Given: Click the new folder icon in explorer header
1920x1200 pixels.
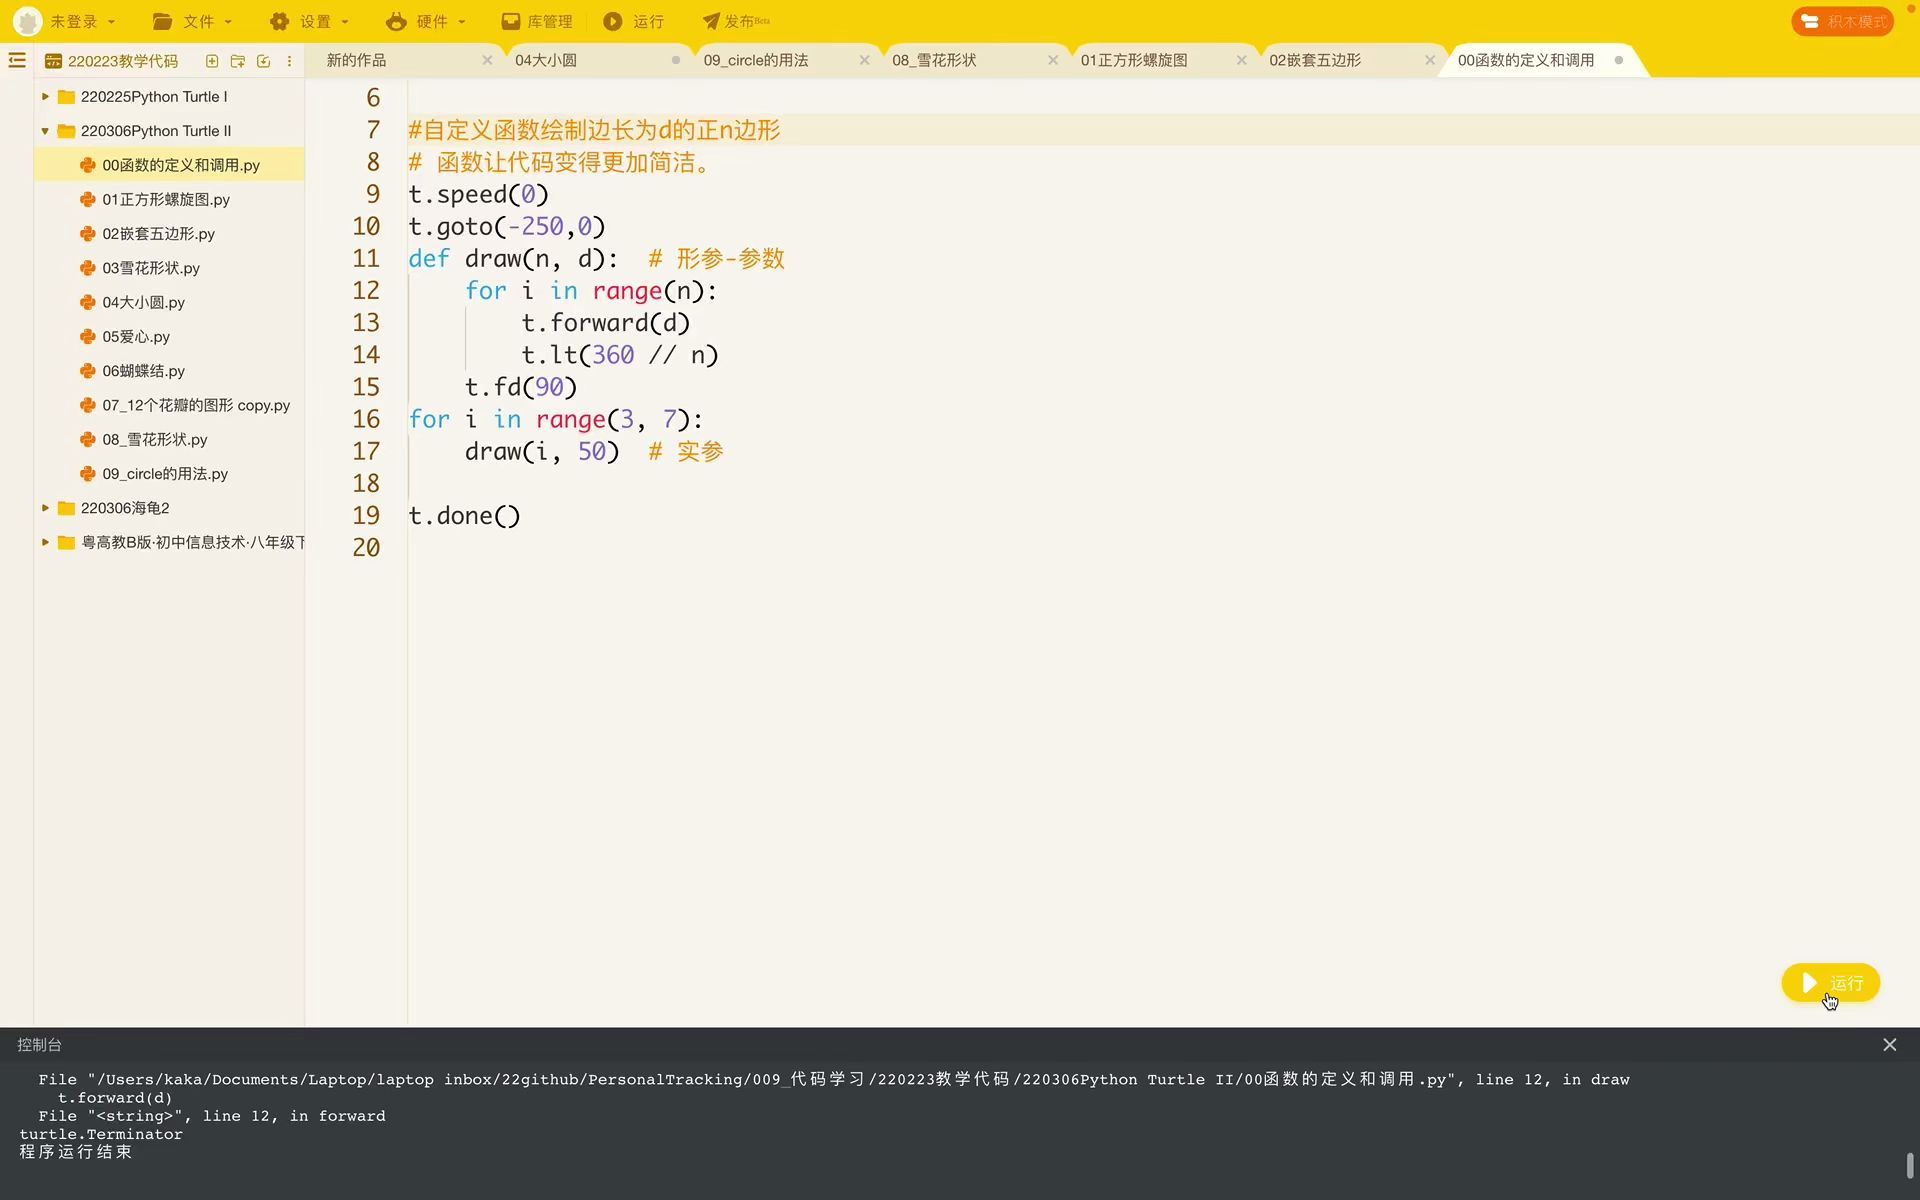Looking at the screenshot, I should tap(238, 61).
